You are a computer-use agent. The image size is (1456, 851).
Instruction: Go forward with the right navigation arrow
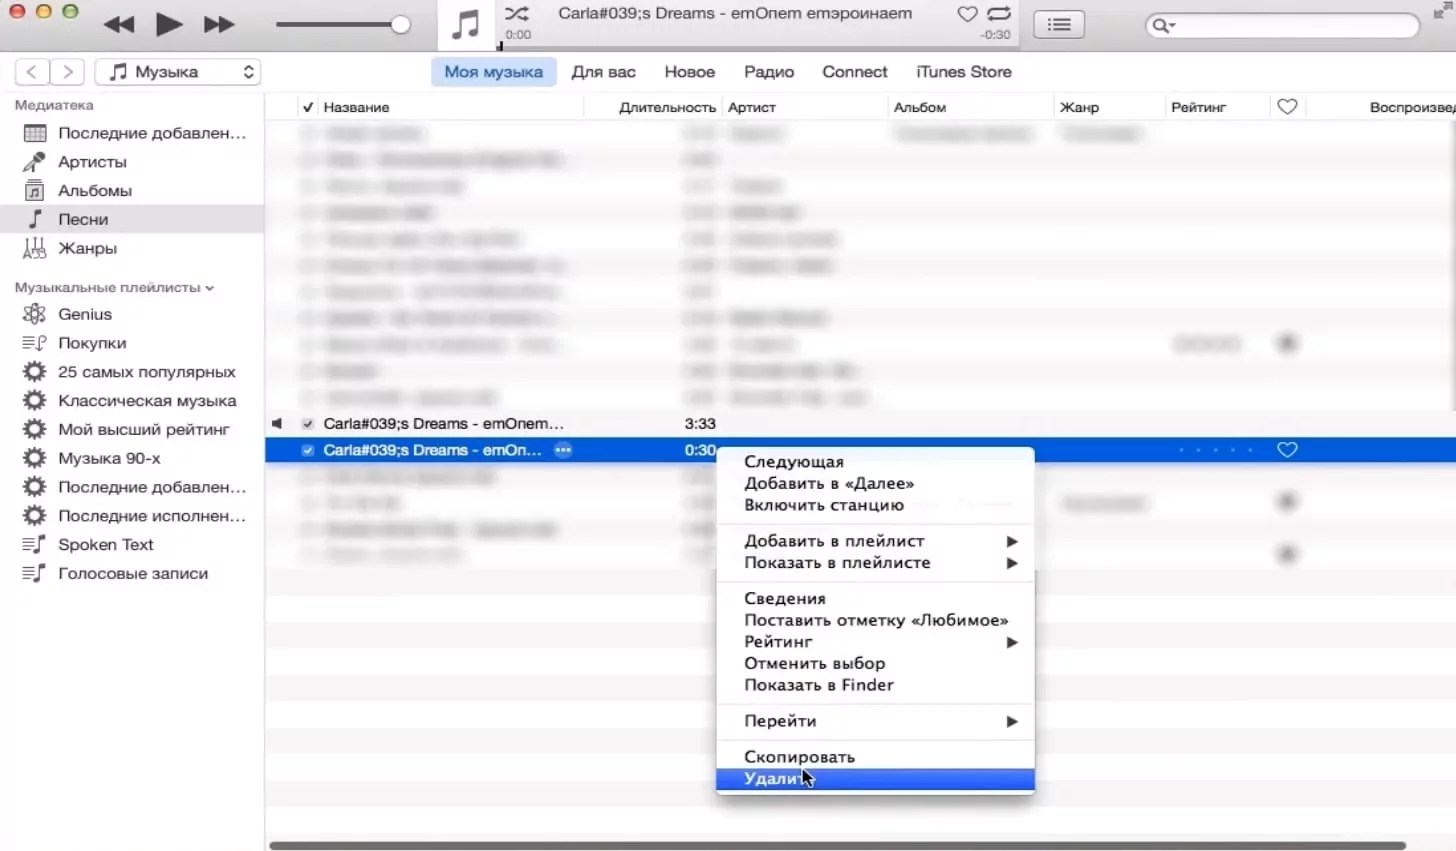pyautogui.click(x=67, y=72)
